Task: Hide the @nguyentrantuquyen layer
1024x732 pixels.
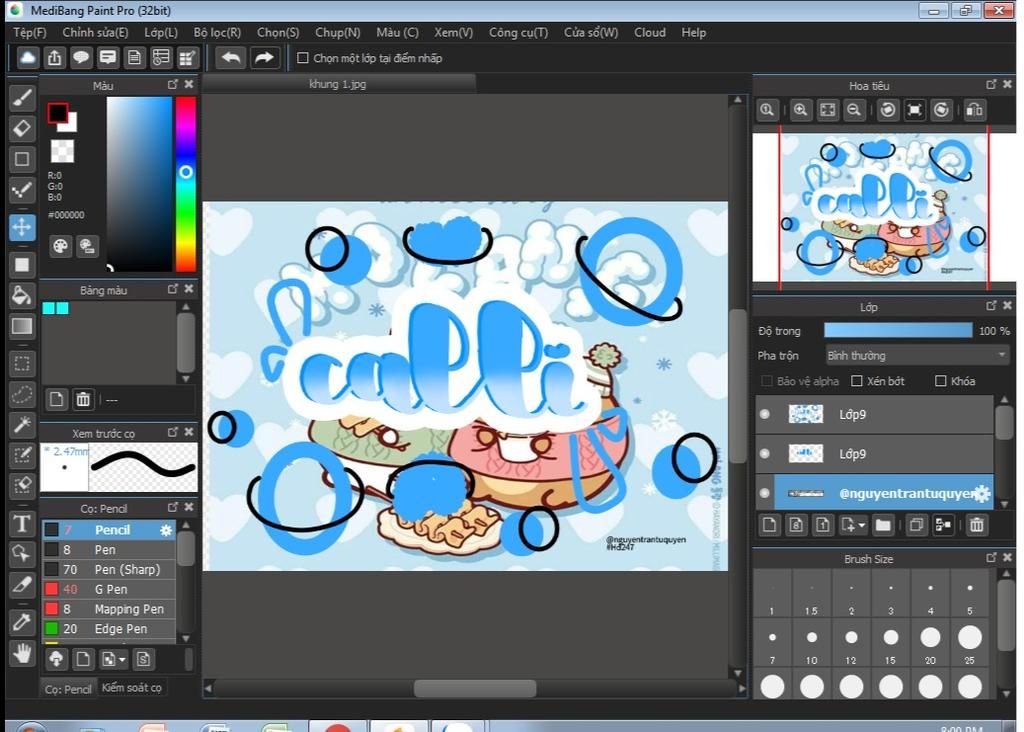Action: click(765, 493)
